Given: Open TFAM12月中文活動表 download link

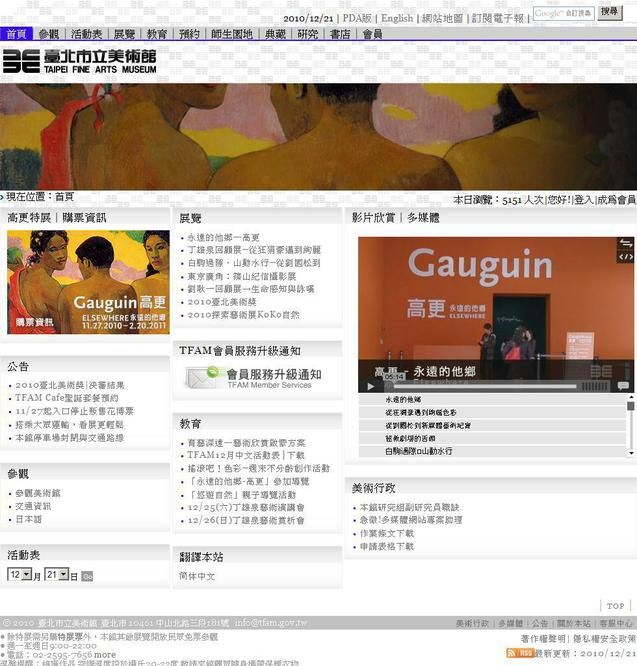Looking at the screenshot, I should [246, 455].
